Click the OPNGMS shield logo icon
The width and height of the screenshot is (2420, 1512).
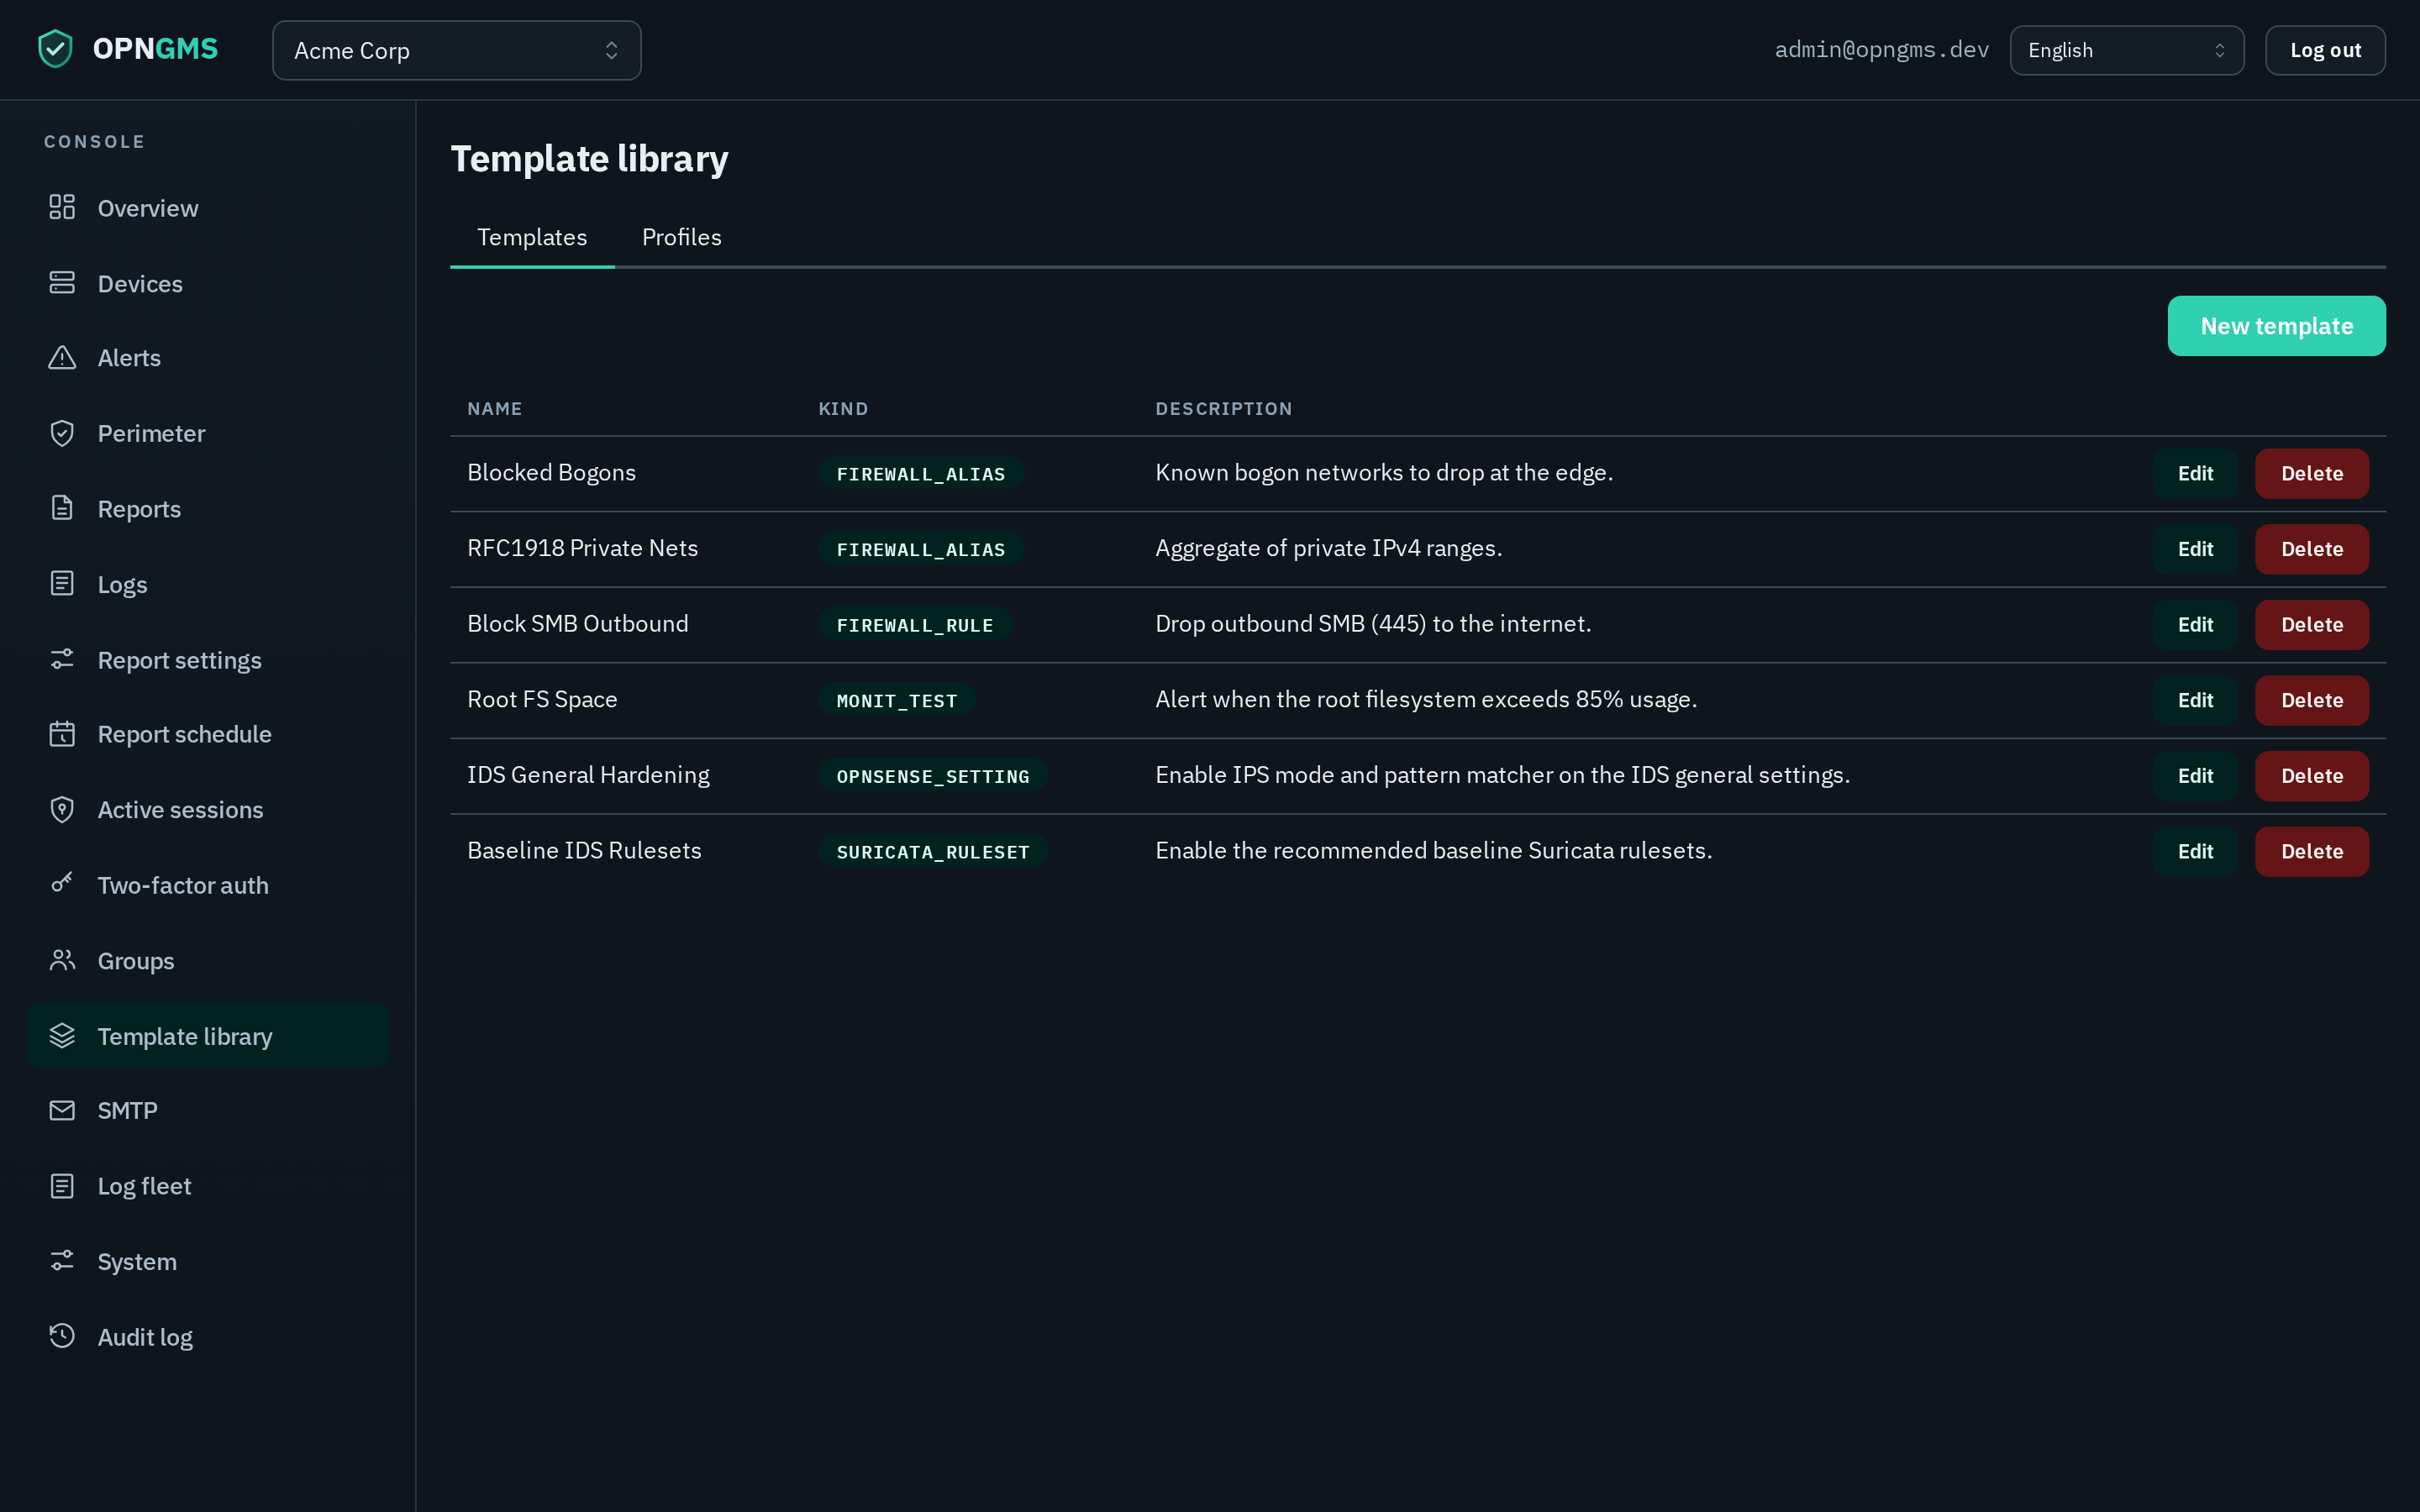pos(55,49)
